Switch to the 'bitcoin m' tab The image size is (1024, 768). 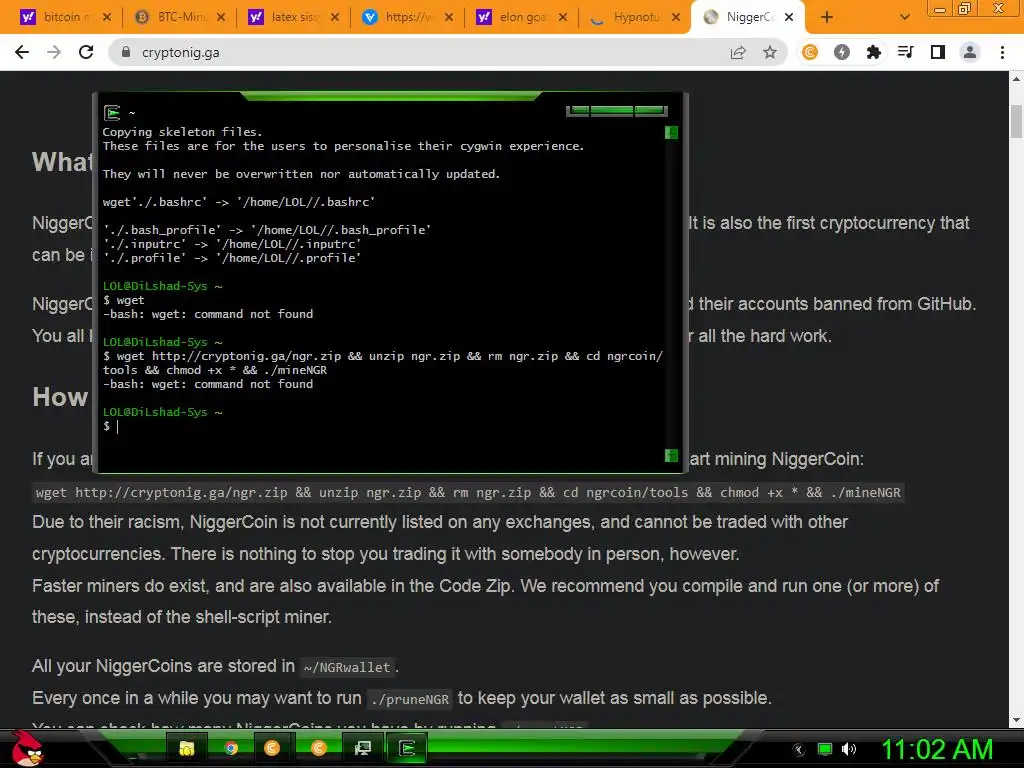pyautogui.click(x=63, y=17)
